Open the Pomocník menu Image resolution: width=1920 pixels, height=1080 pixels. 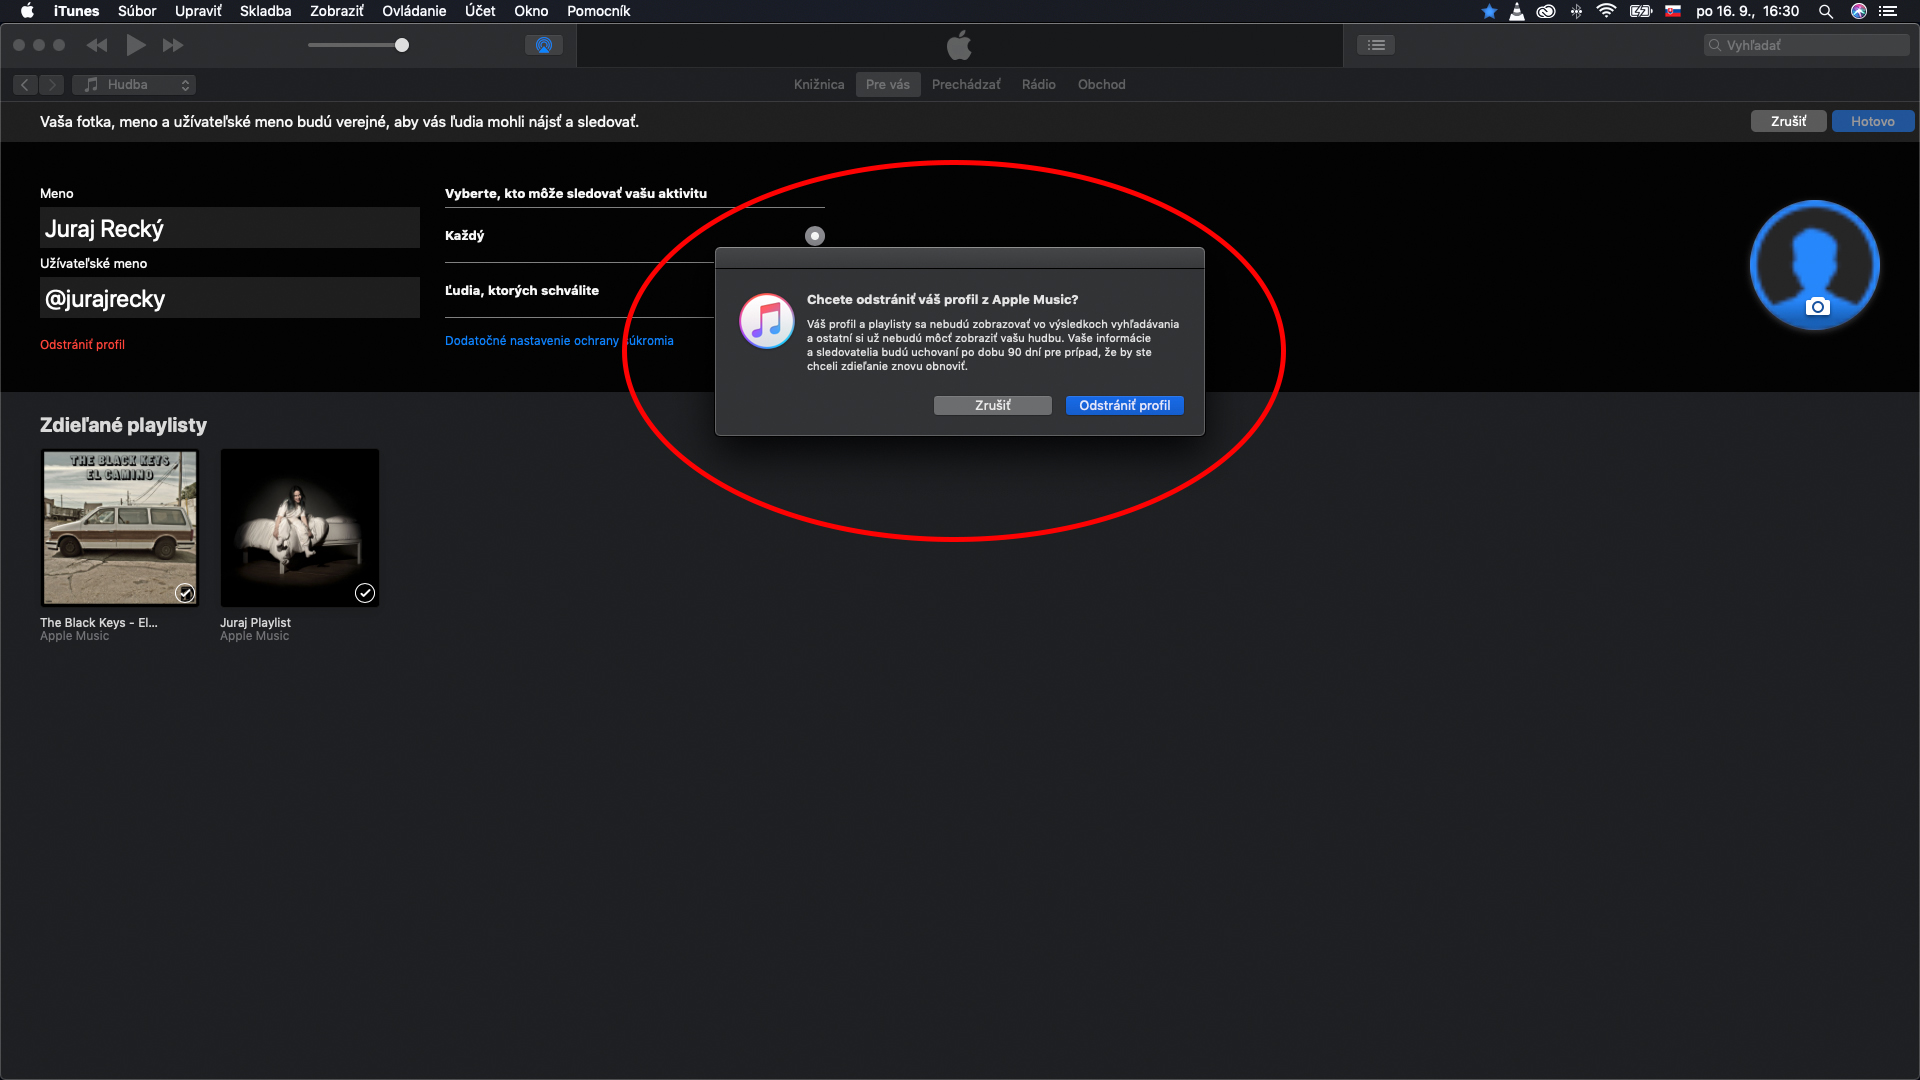598,11
